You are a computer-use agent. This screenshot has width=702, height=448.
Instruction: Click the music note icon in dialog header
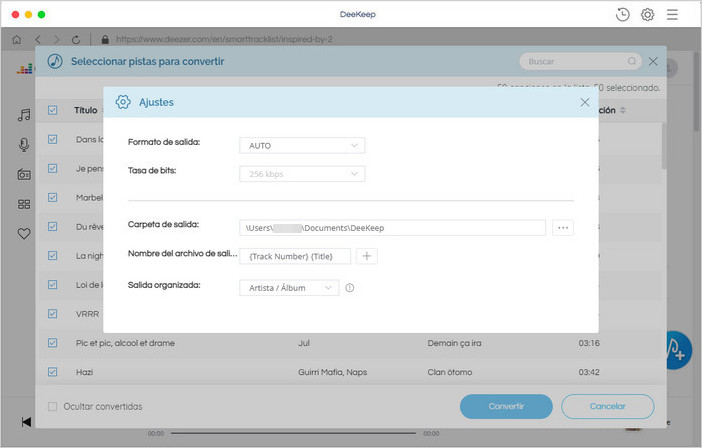pos(55,61)
